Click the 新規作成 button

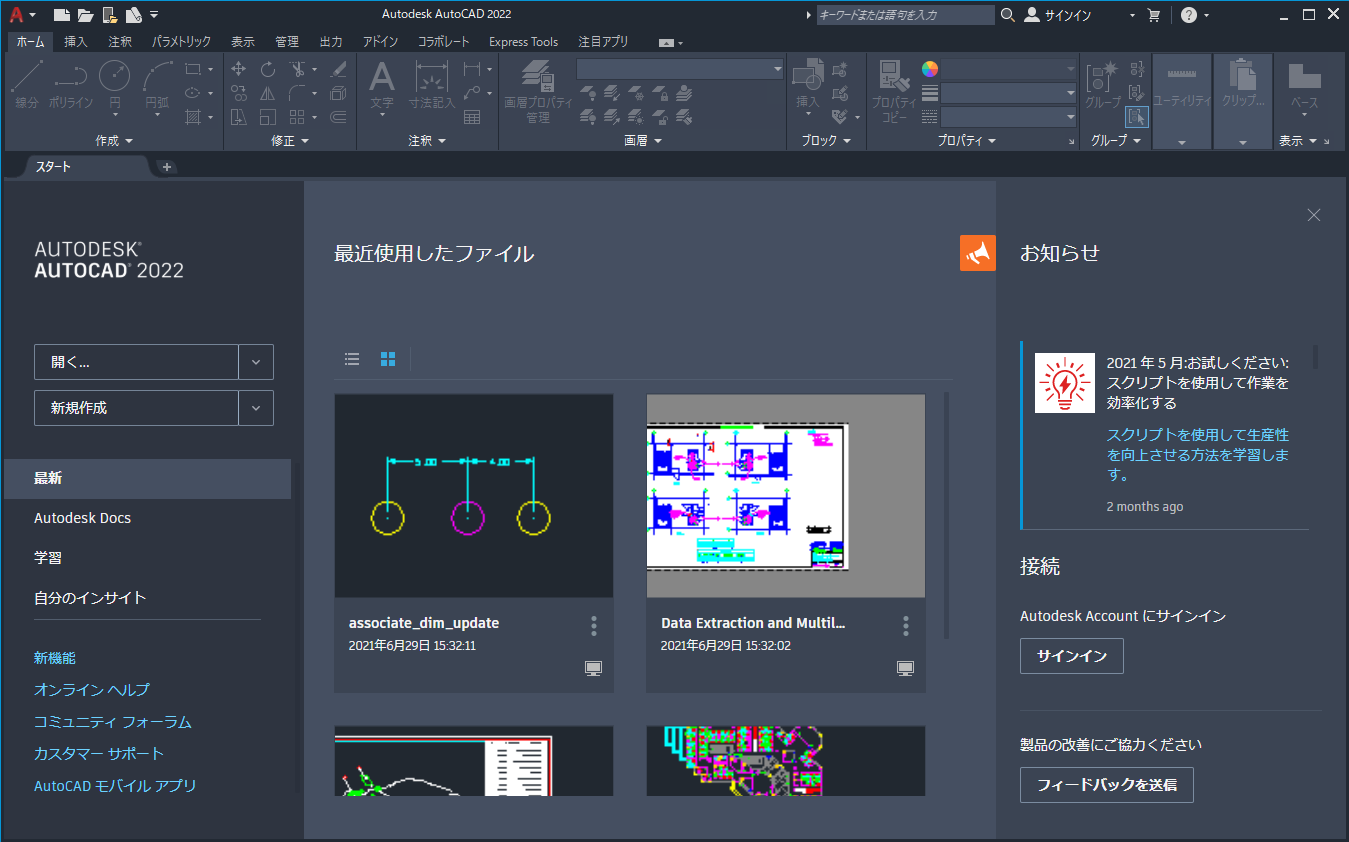136,408
